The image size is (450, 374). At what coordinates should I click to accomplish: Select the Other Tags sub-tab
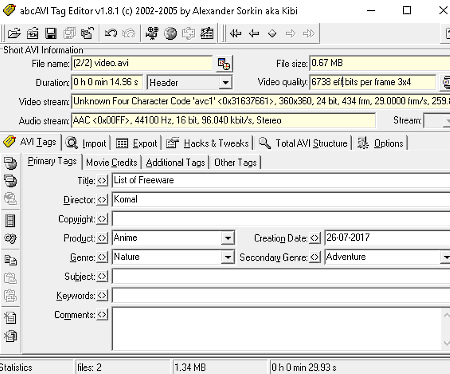235,162
